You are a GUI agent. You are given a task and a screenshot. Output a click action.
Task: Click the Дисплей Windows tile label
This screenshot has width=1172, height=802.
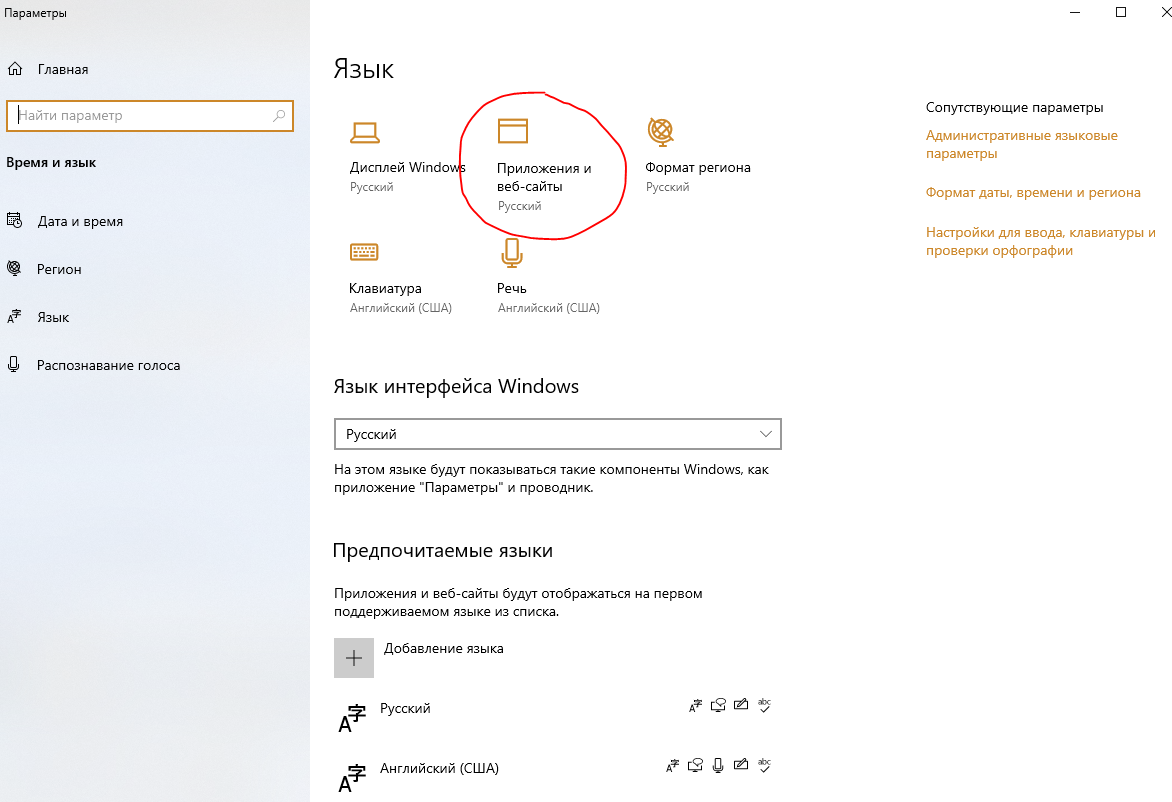(x=407, y=167)
